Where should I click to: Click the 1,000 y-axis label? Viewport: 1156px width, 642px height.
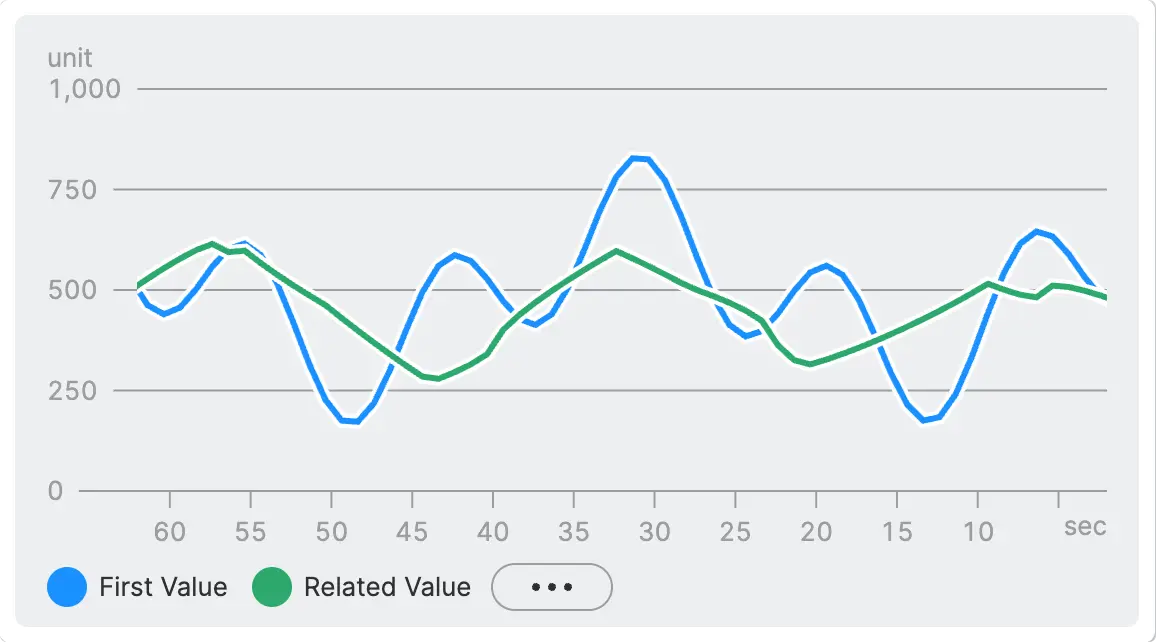coord(84,90)
